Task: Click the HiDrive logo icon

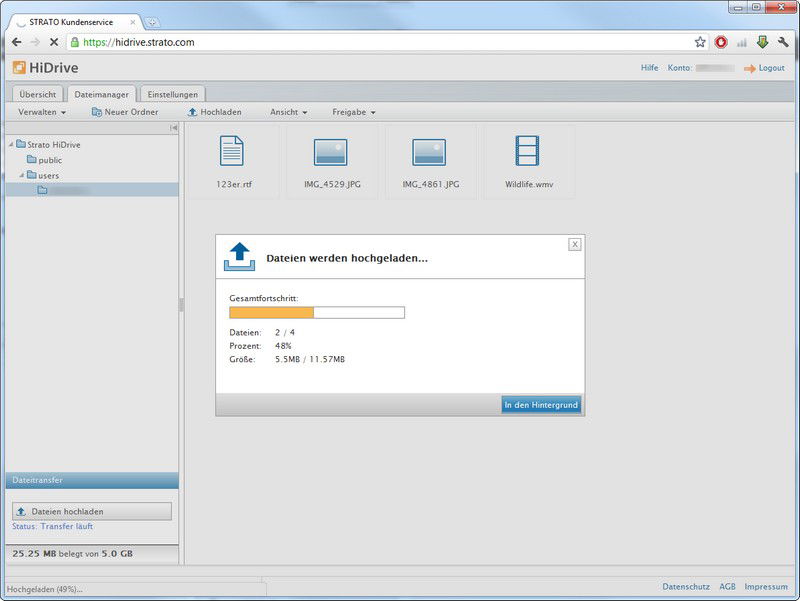Action: (19, 67)
